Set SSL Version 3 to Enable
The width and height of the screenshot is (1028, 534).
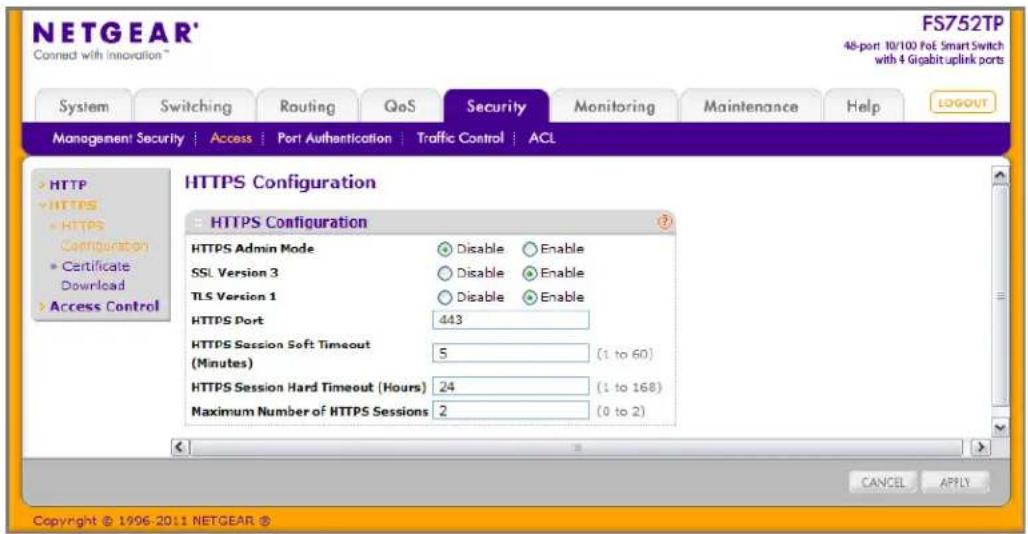[x=530, y=273]
